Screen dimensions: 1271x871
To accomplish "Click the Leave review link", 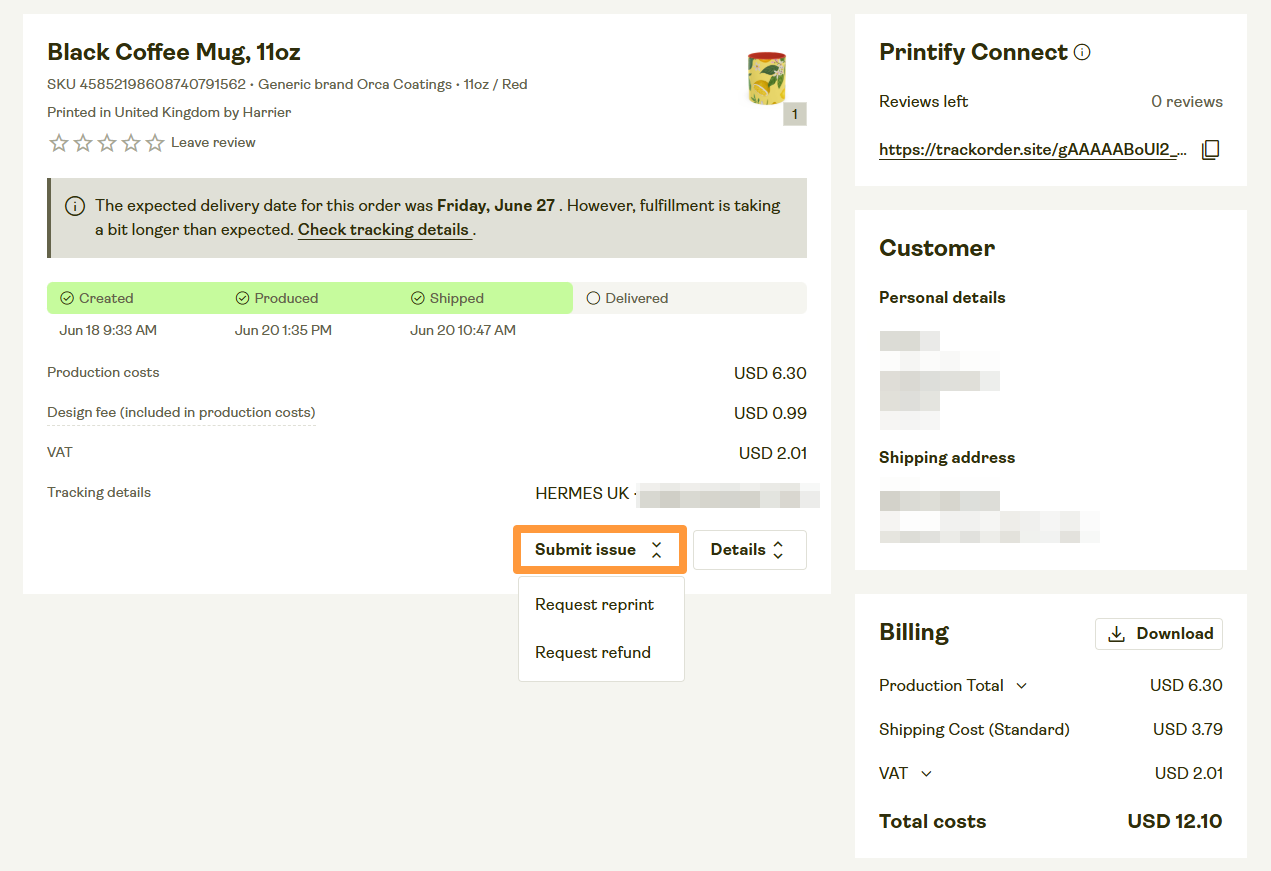I will (x=212, y=142).
